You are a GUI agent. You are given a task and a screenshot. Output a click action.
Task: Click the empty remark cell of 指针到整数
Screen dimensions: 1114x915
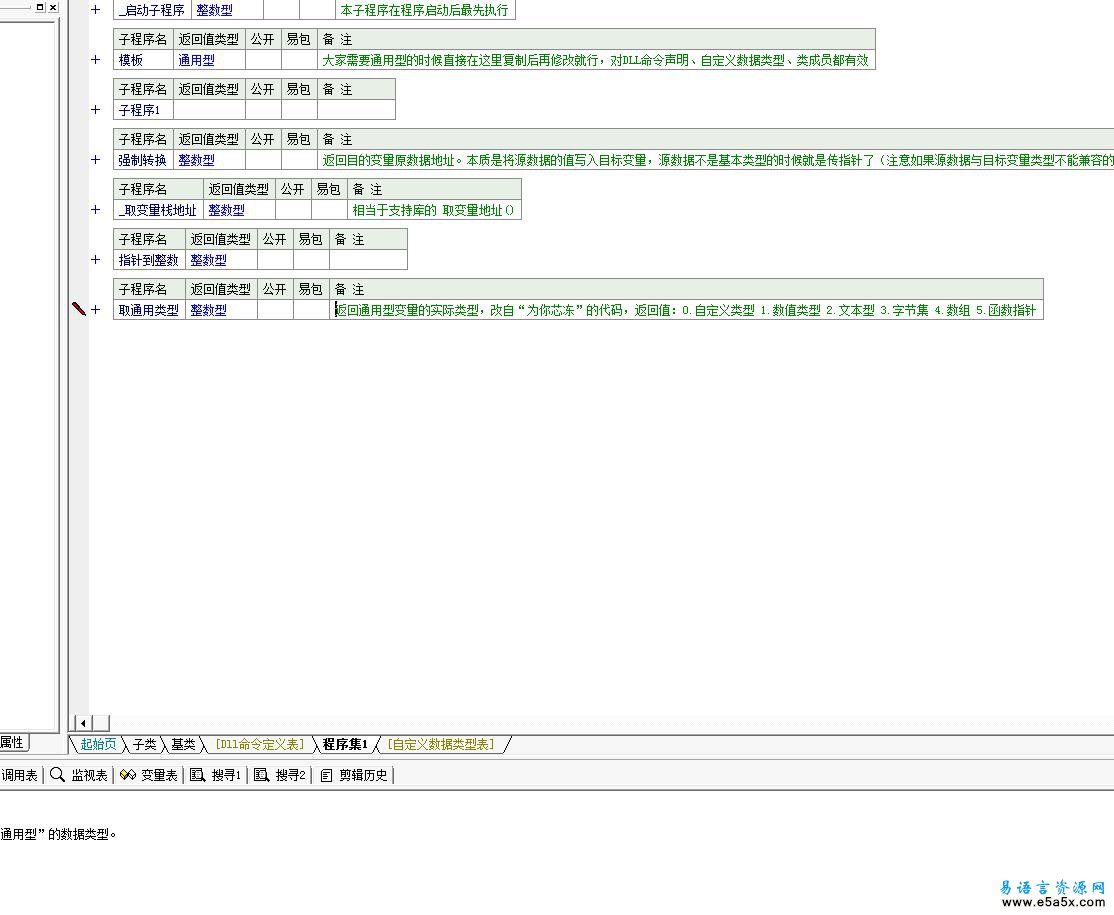click(368, 260)
